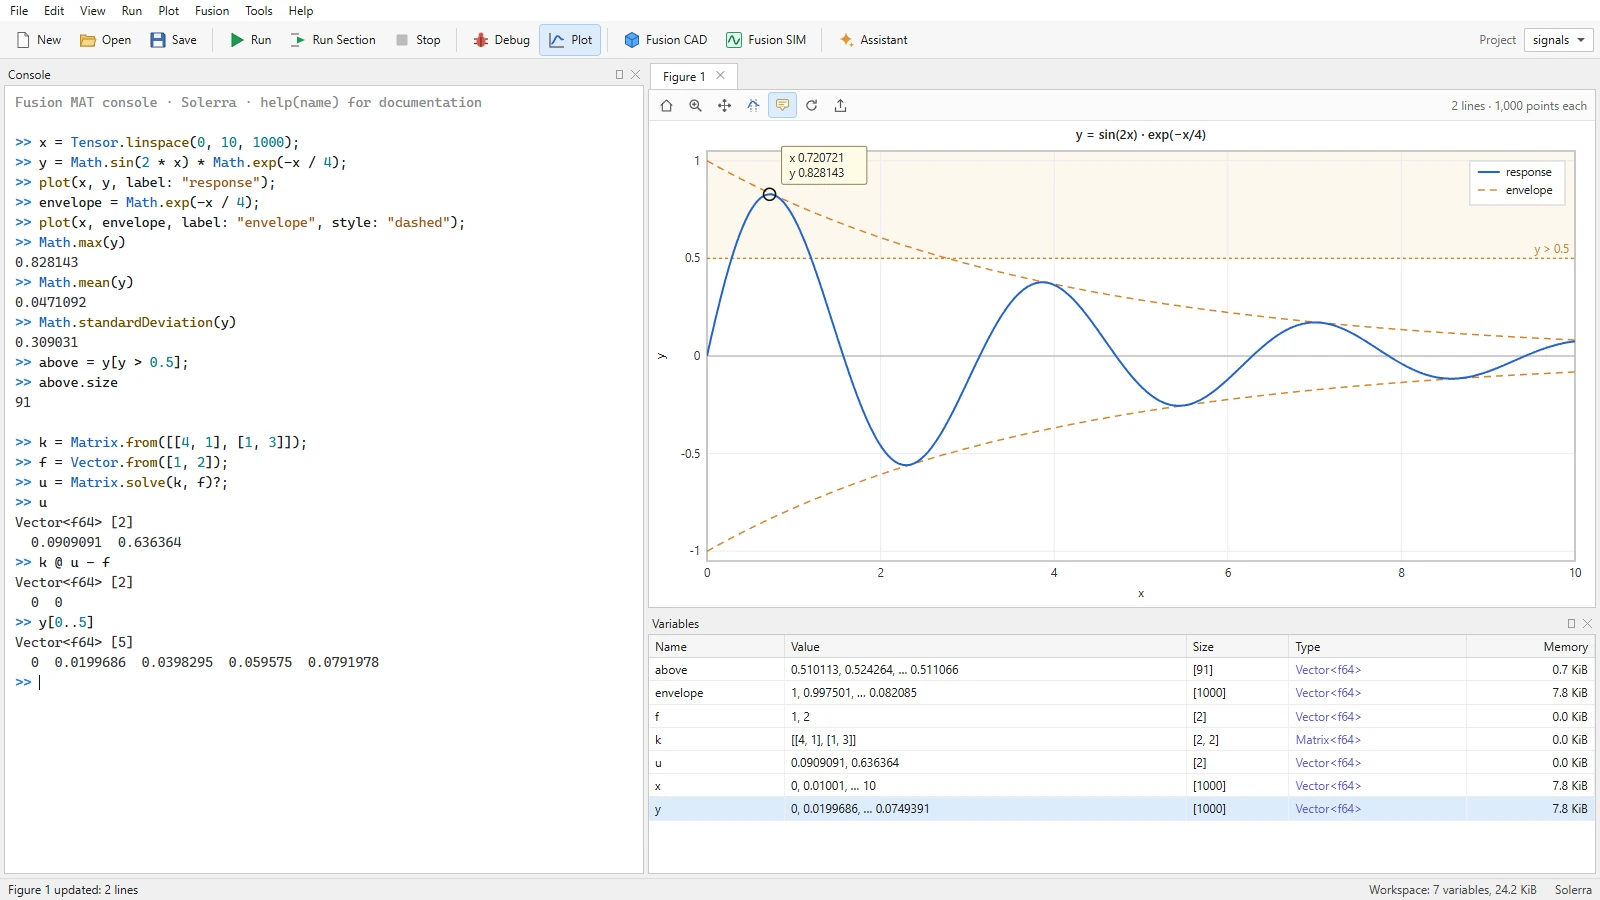Stop the running script
Viewport: 1600px width, 900px height.
pos(418,40)
